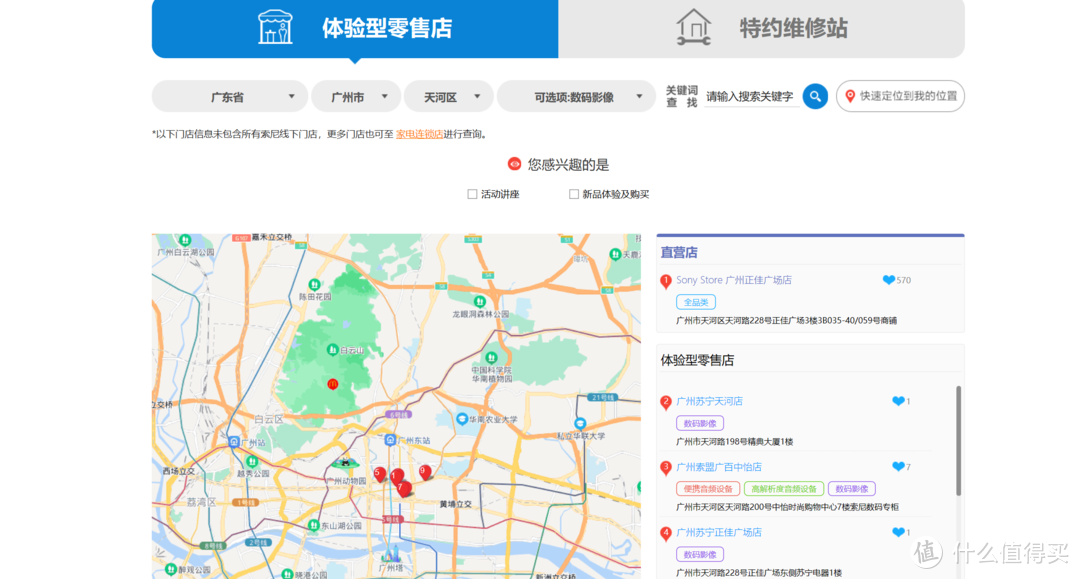This screenshot has width=1080, height=579.
Task: Click address mentioning 东侧苏宁电器1楼
Action: coord(759,573)
